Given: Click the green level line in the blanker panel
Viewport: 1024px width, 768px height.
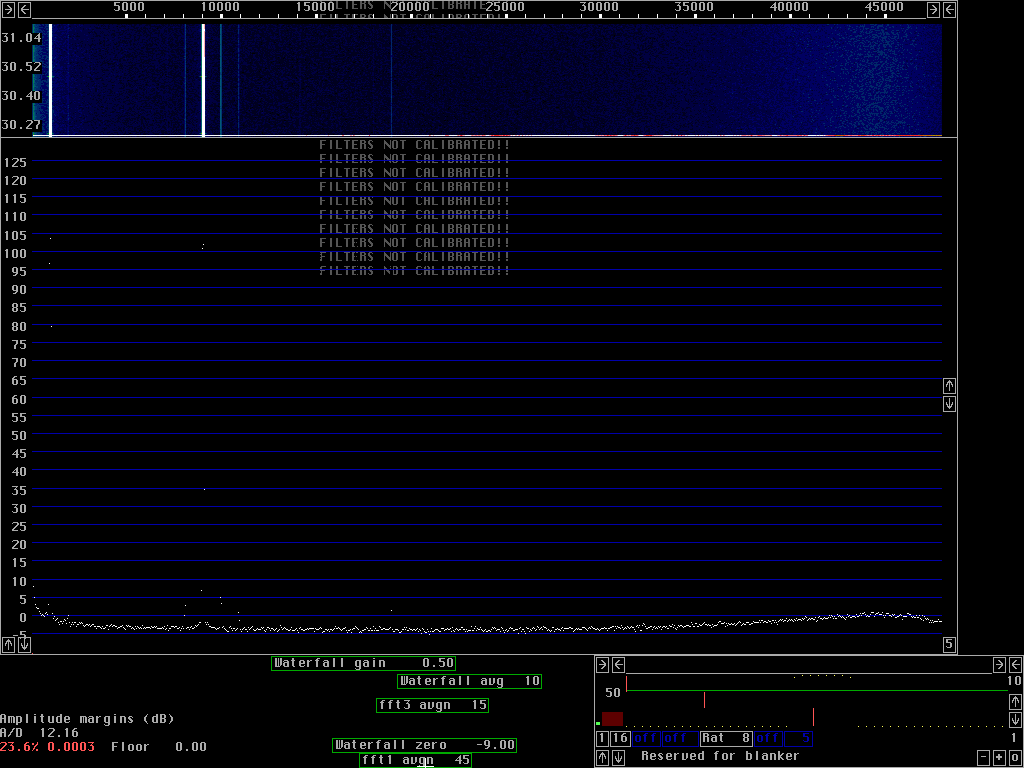Looking at the screenshot, I should coord(816,690).
